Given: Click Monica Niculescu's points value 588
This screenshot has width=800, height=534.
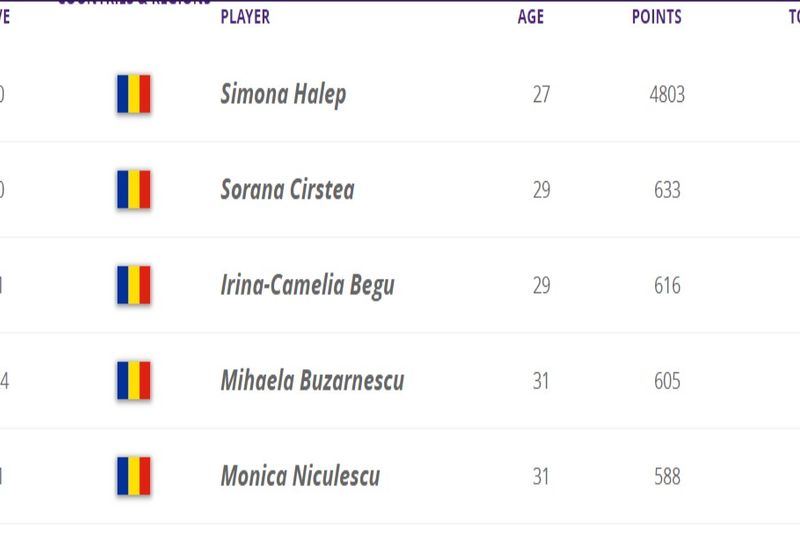Looking at the screenshot, I should (667, 477).
